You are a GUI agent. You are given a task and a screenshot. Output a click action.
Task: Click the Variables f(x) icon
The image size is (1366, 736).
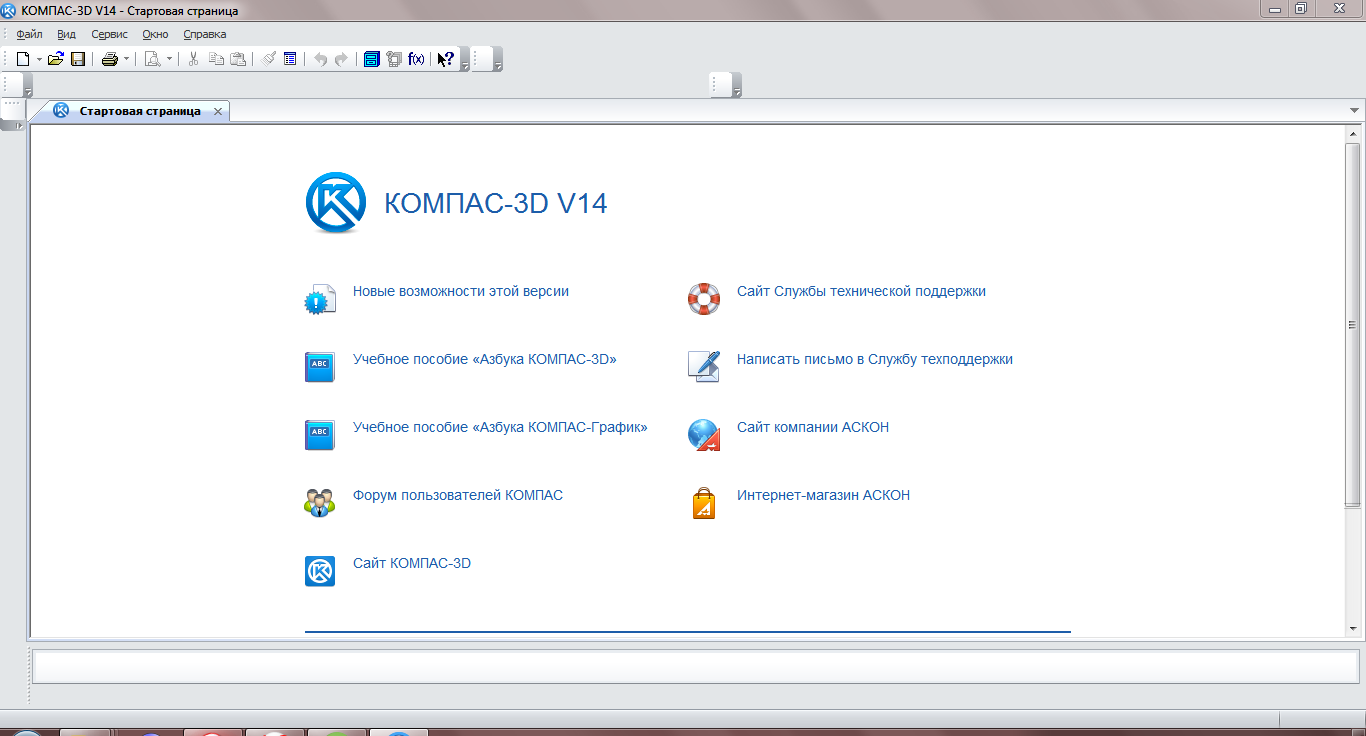416,59
